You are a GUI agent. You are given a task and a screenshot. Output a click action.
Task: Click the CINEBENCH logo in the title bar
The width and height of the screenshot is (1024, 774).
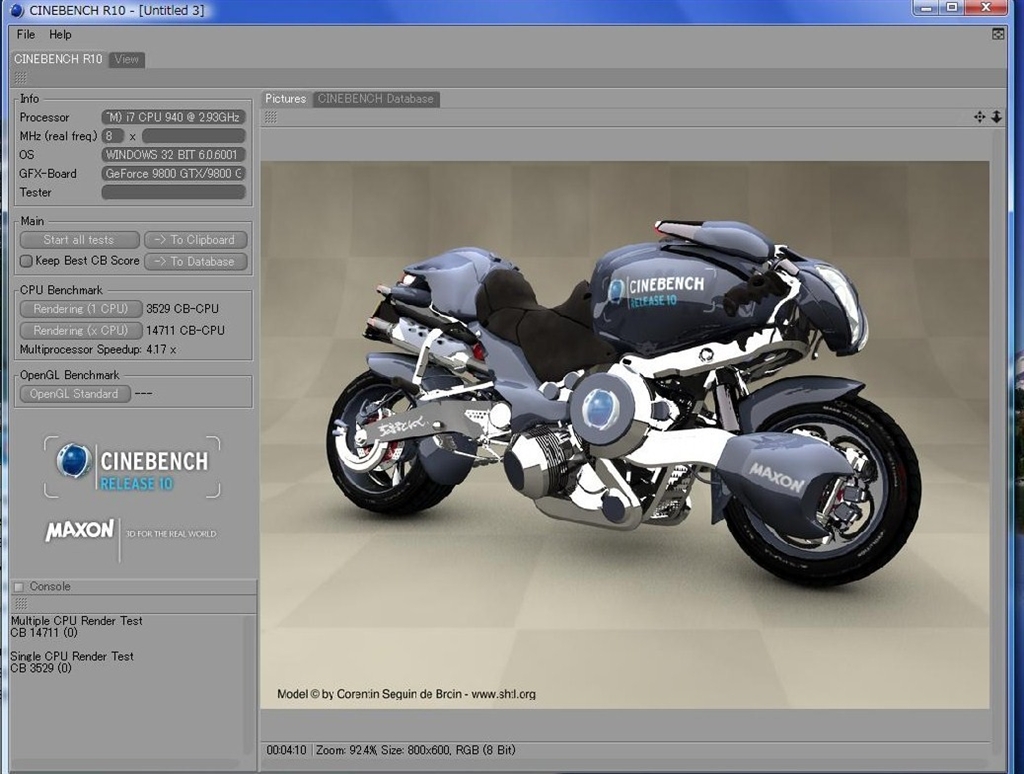pos(17,11)
